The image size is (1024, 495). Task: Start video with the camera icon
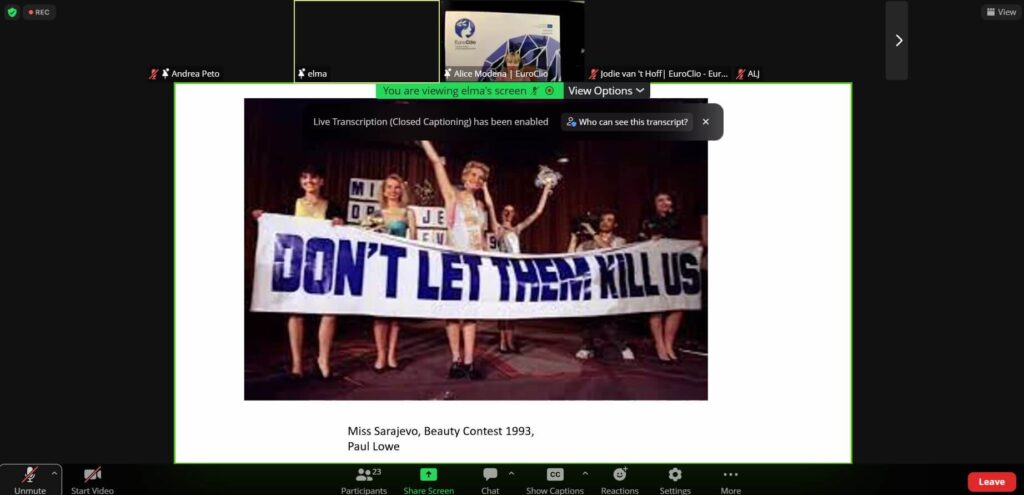point(92,477)
